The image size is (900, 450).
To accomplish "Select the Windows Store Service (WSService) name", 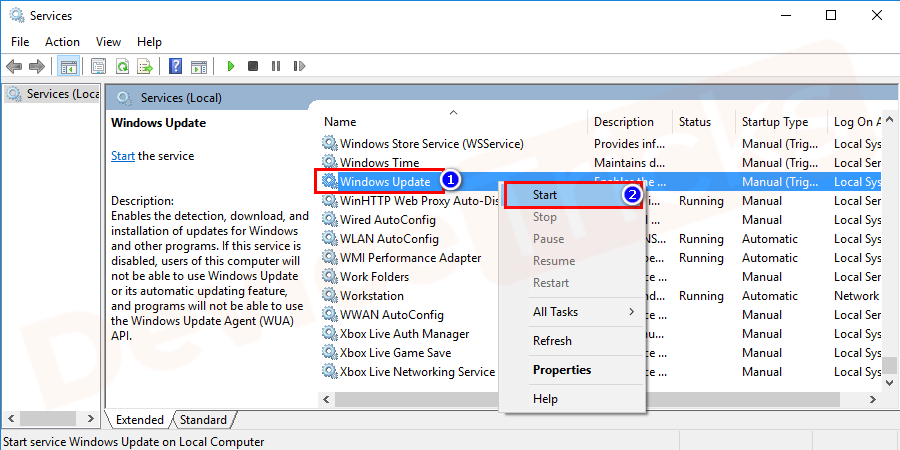I will coord(432,143).
